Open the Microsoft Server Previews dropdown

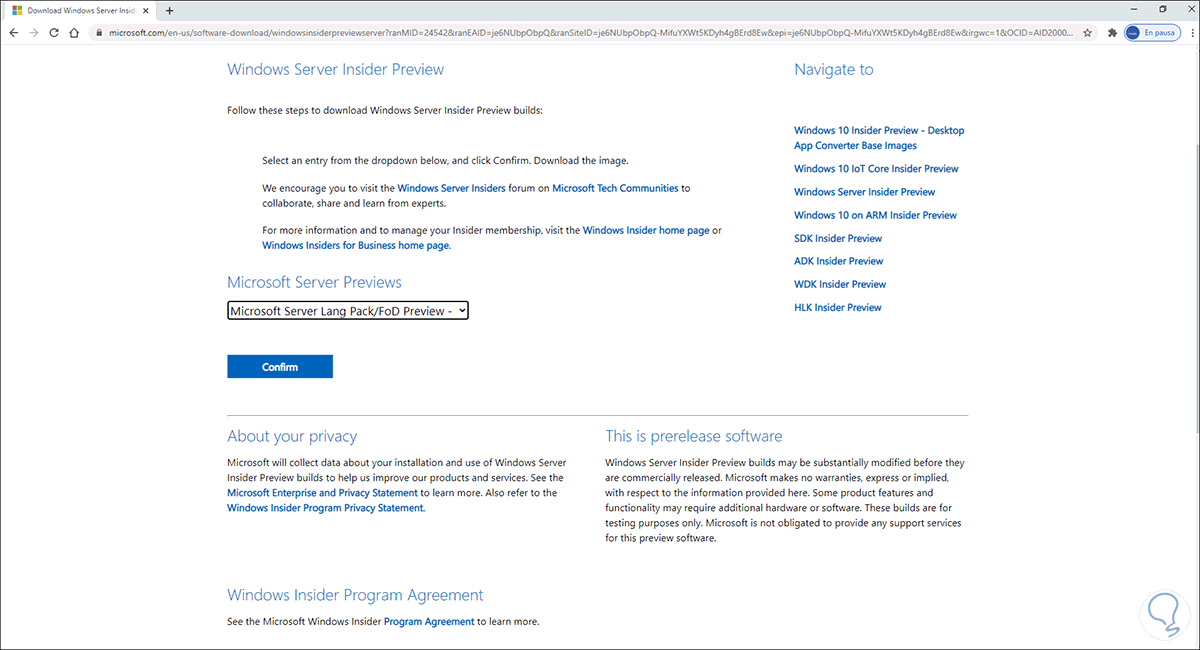(x=347, y=310)
